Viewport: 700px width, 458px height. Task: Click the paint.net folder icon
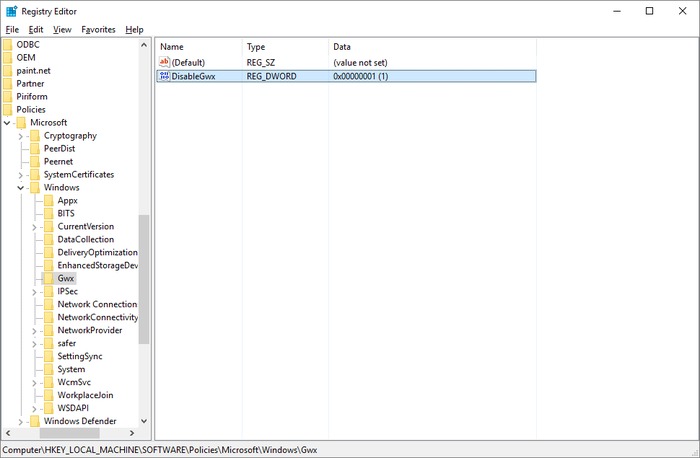click(x=8, y=70)
